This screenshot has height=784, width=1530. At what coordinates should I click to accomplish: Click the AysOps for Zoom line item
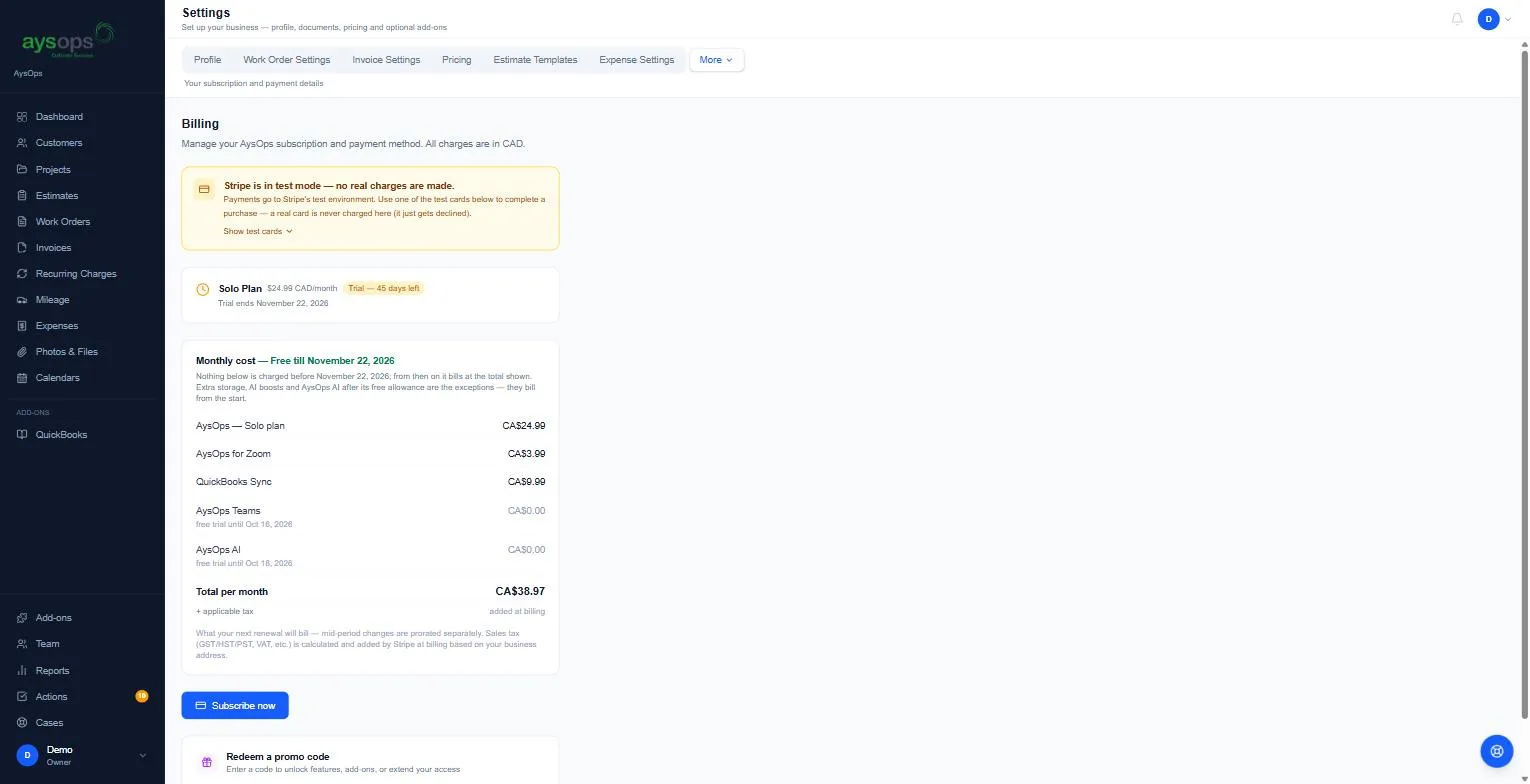(370, 454)
